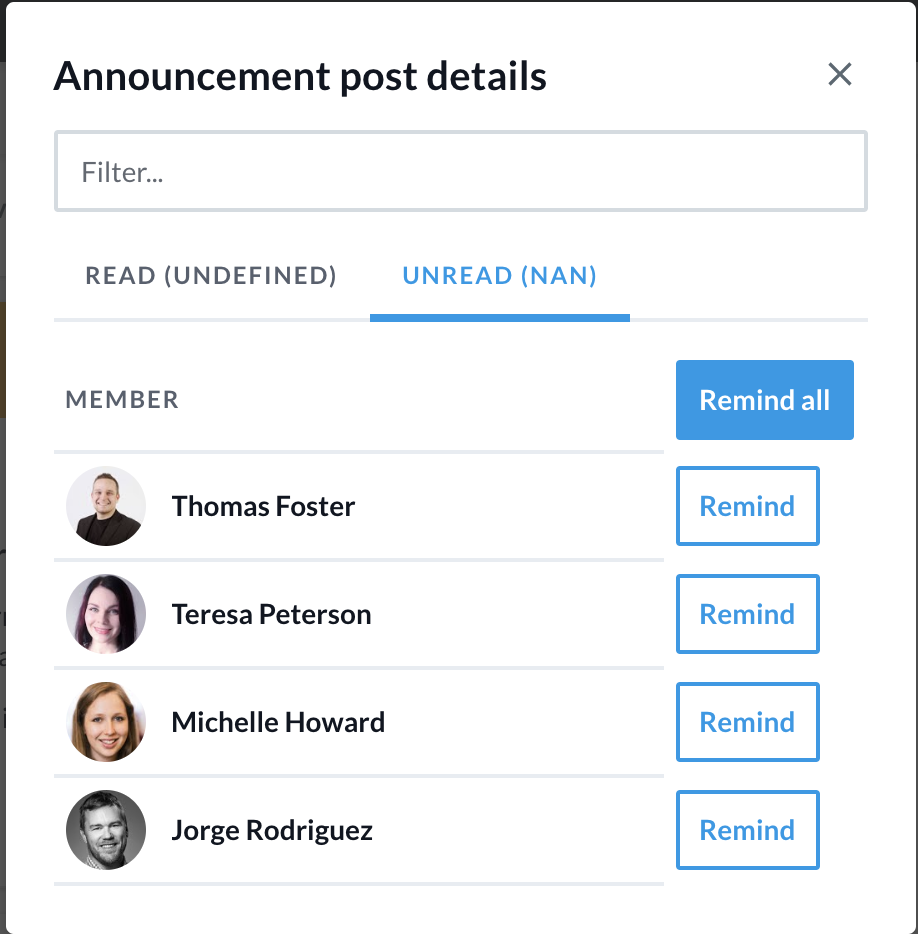
Task: Remind Thomas Foster about the post
Action: [747, 506]
